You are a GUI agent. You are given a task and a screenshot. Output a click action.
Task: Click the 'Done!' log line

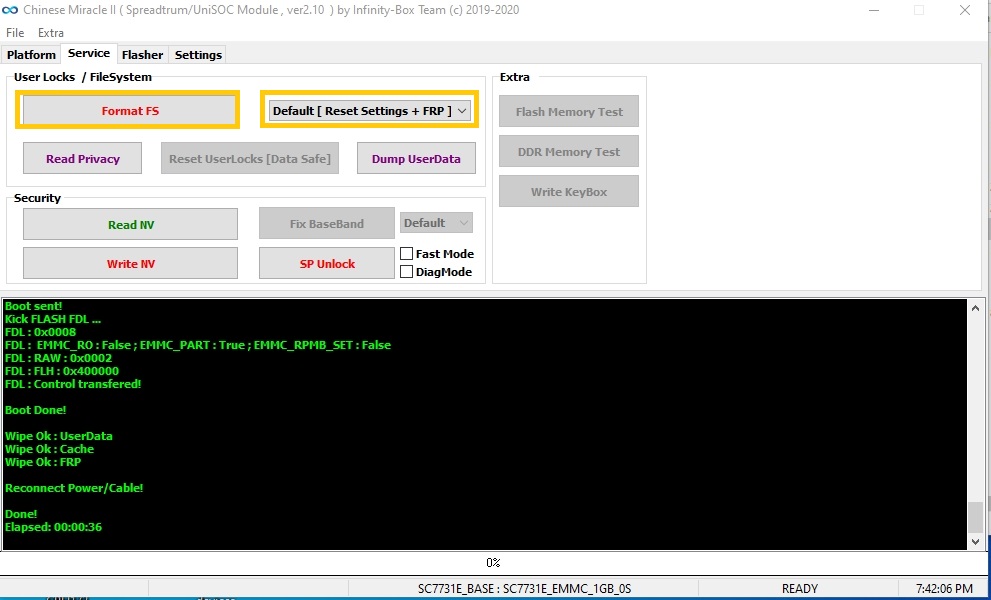[x=21, y=514]
